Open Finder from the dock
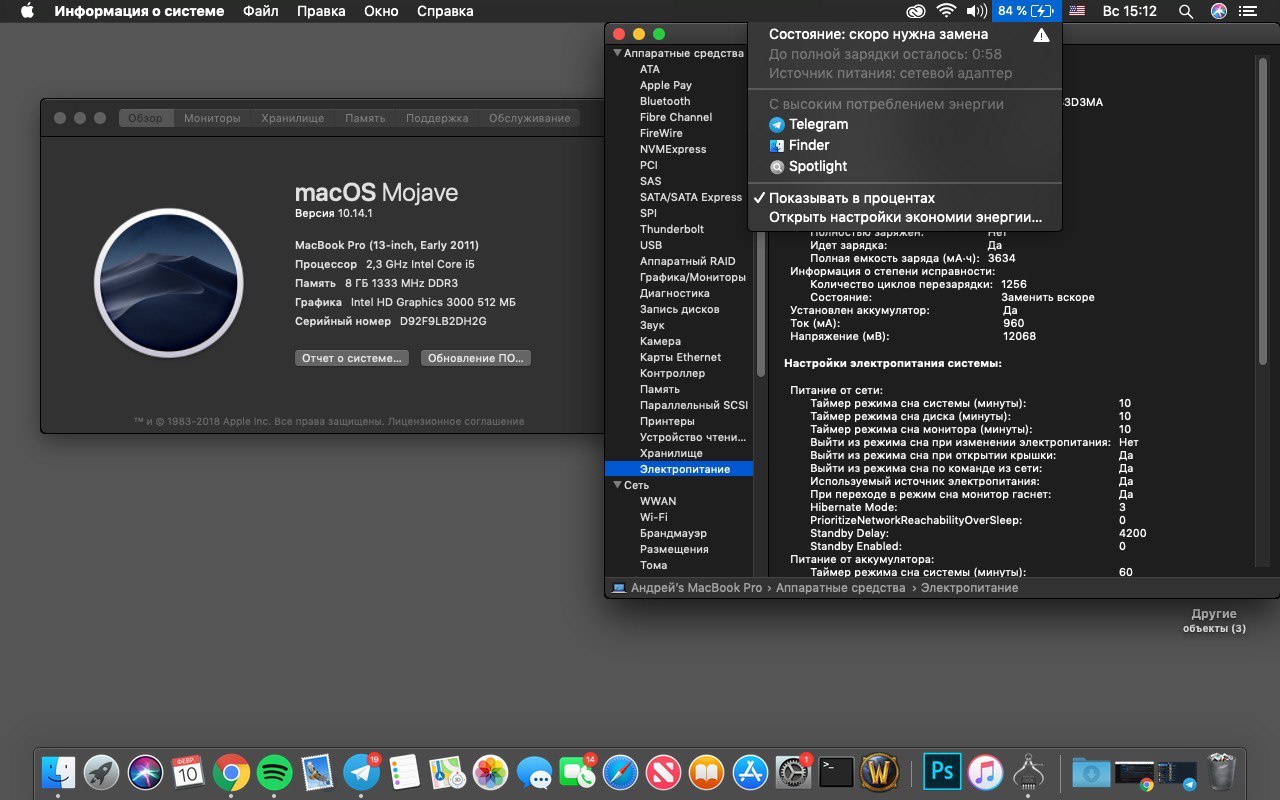The image size is (1280, 800). point(59,771)
